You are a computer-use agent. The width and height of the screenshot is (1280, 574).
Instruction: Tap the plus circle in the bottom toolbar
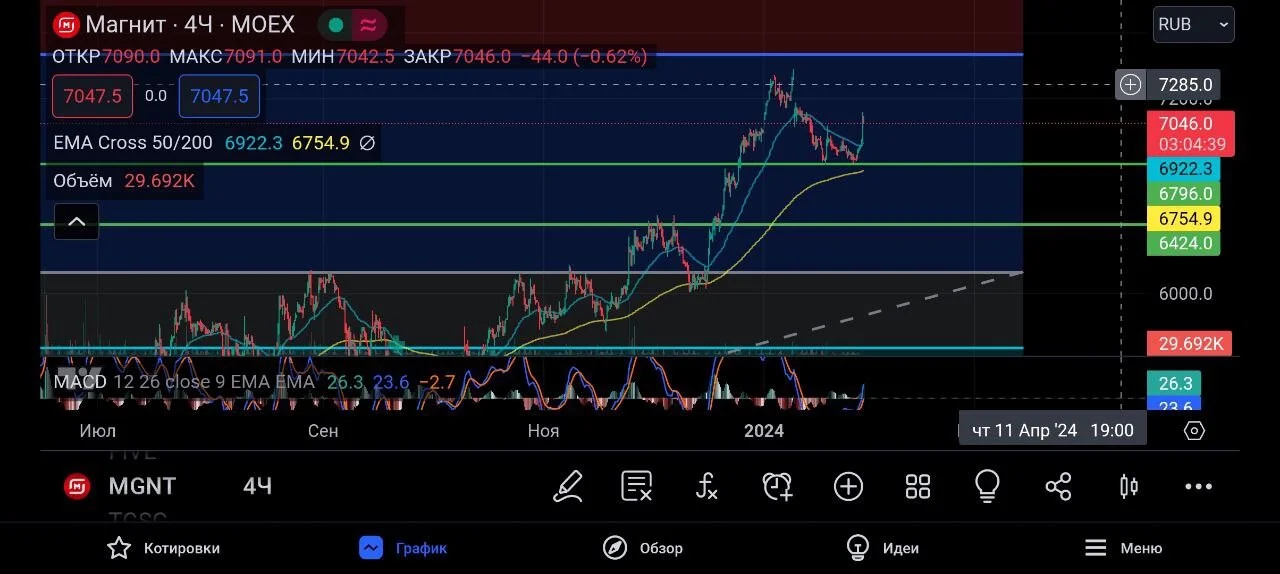tap(848, 486)
